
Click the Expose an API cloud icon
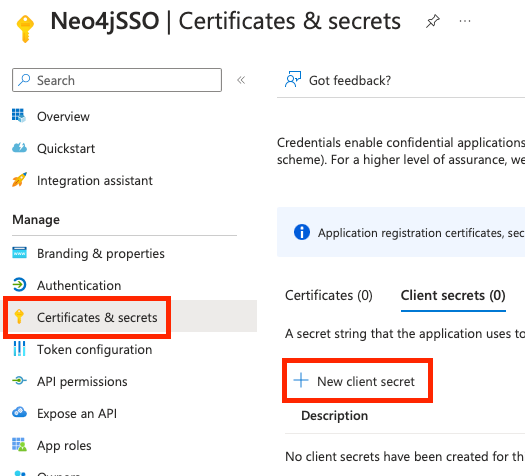(x=19, y=412)
